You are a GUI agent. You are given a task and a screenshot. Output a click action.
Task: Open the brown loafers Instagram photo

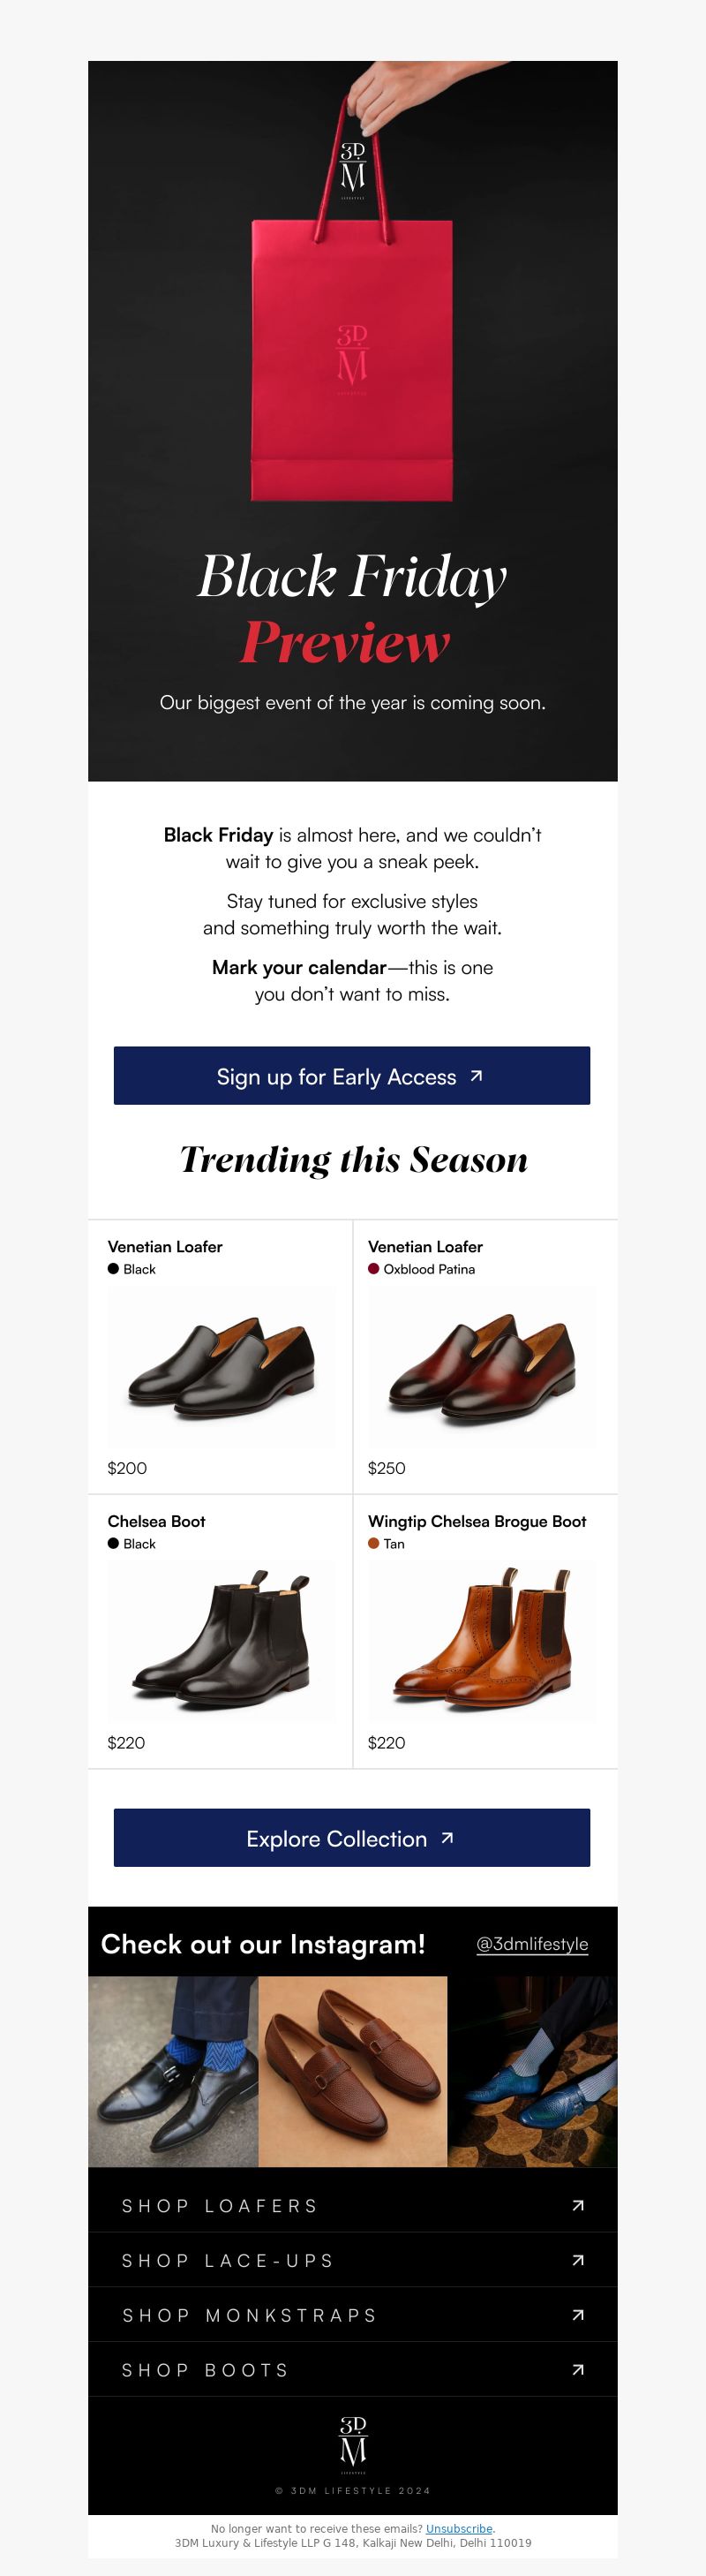coord(353,2071)
